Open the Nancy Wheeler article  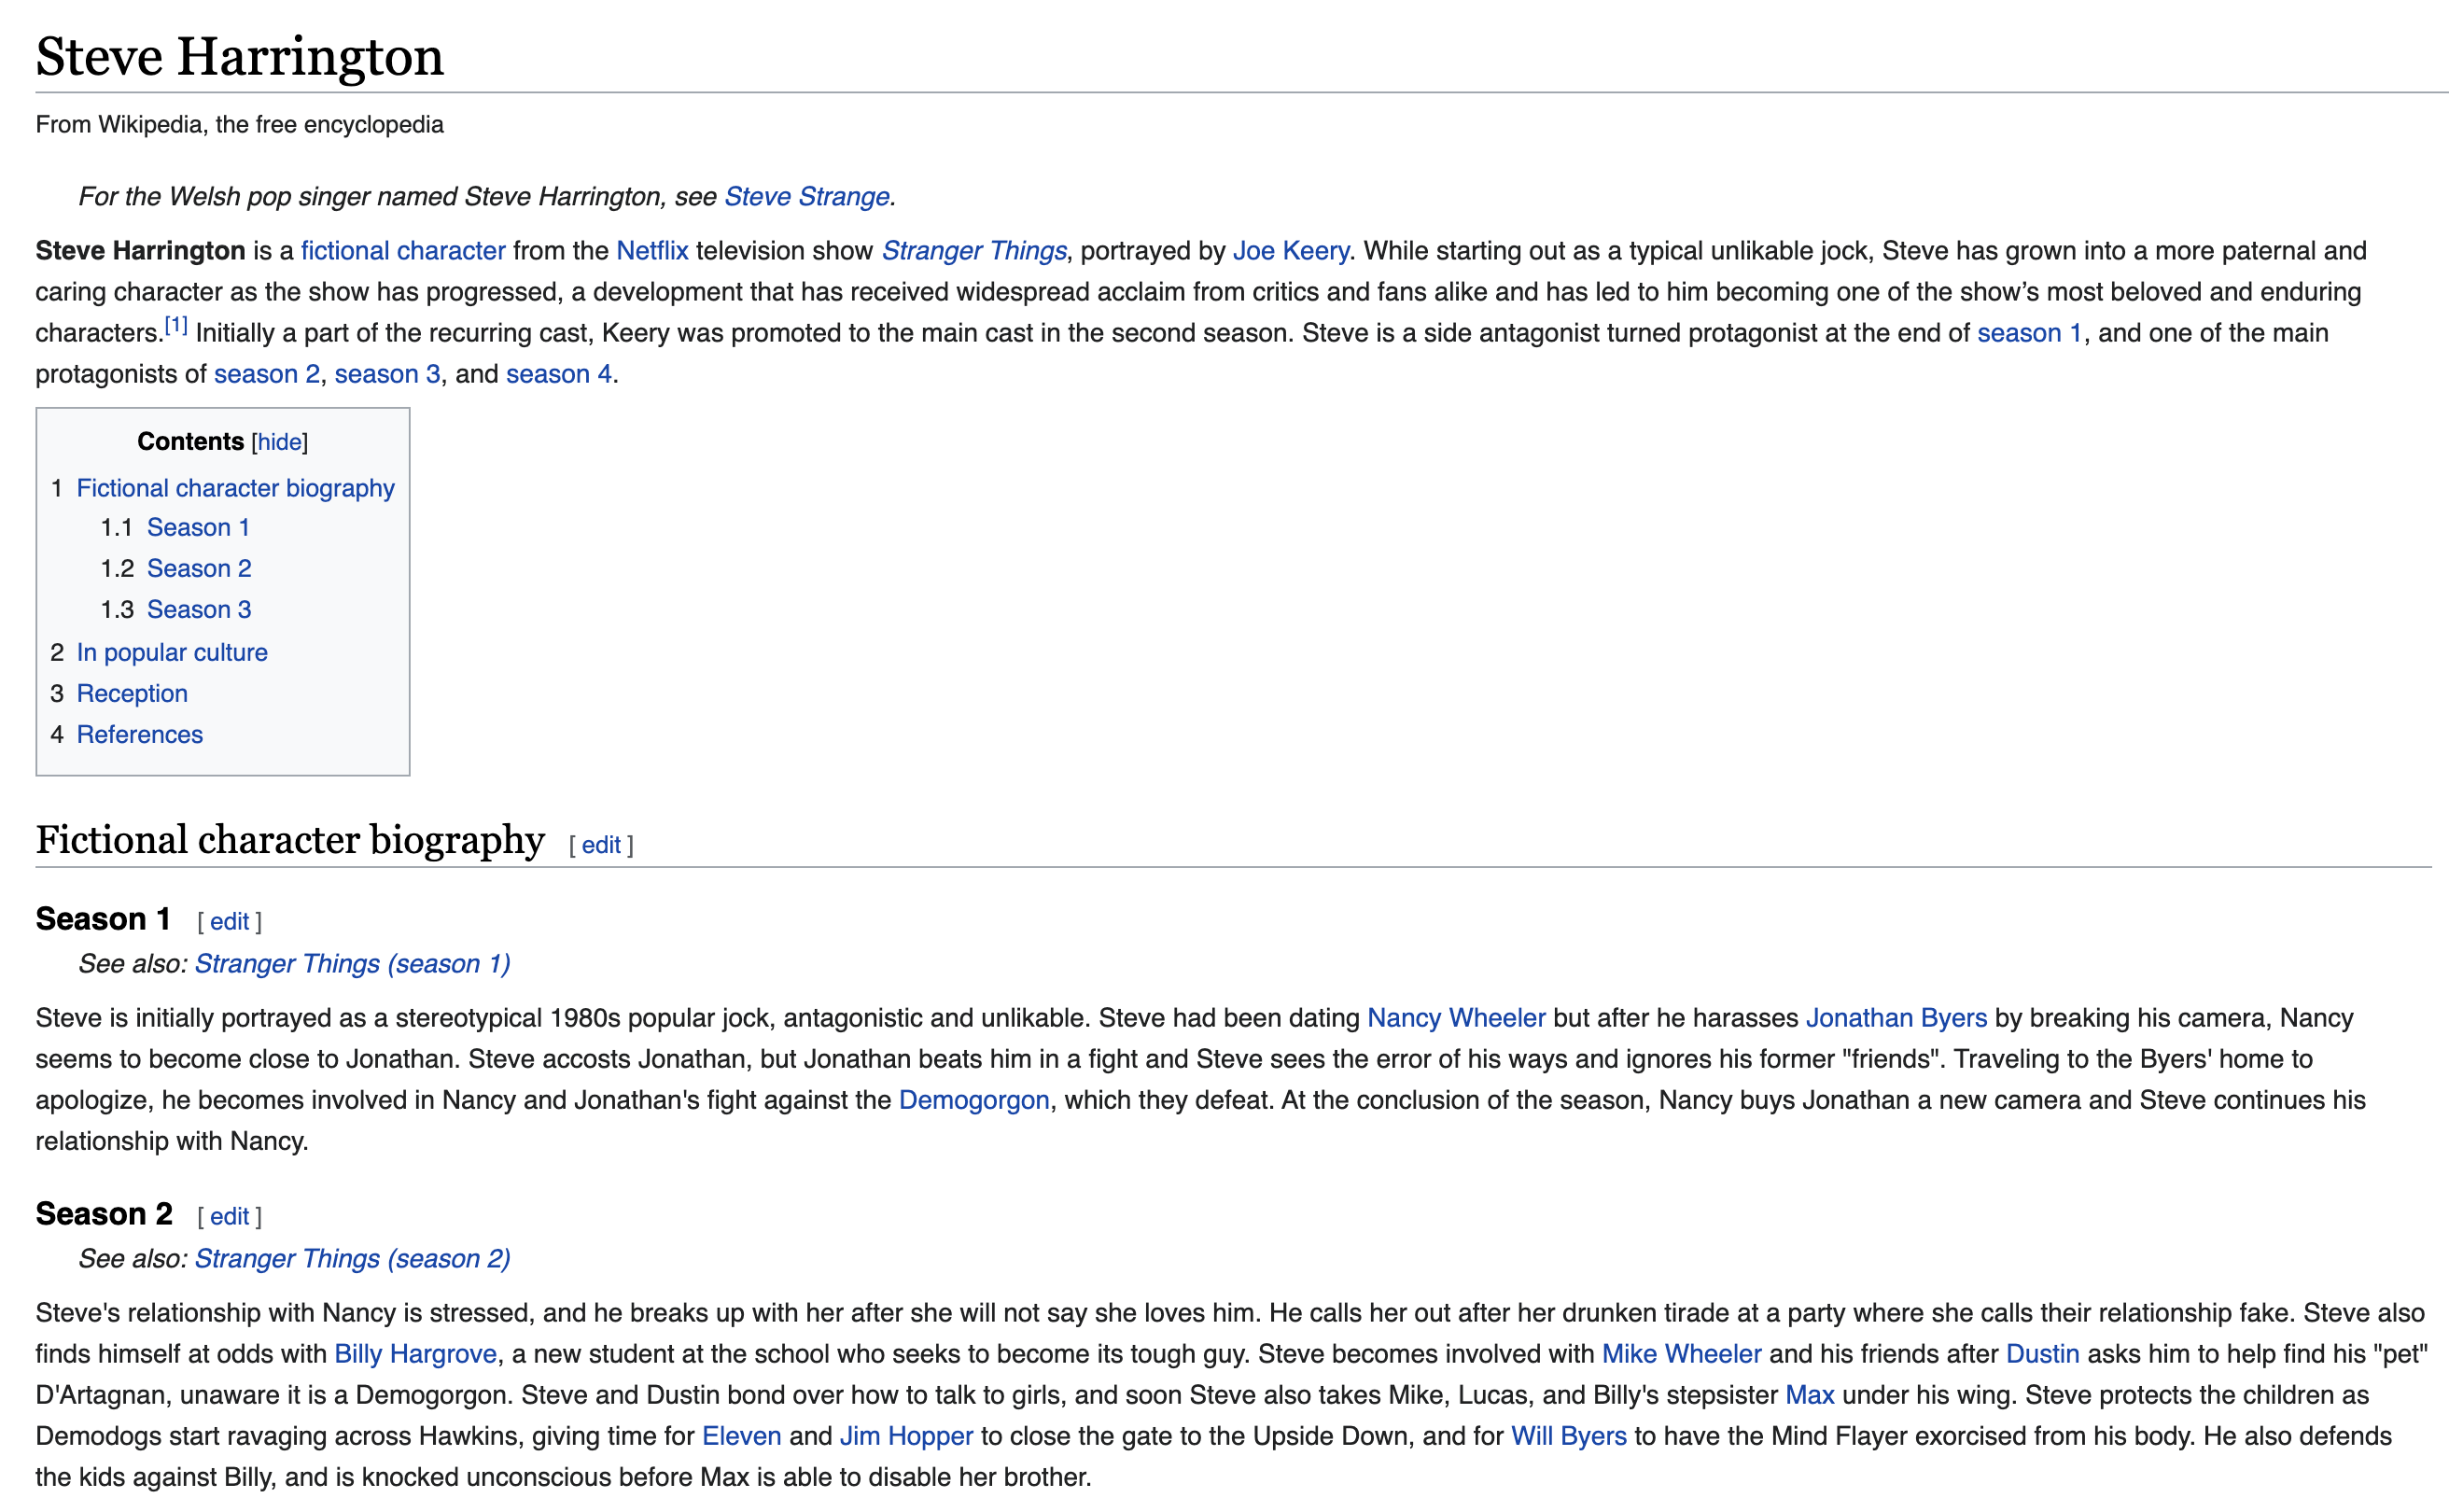[x=1457, y=1017]
